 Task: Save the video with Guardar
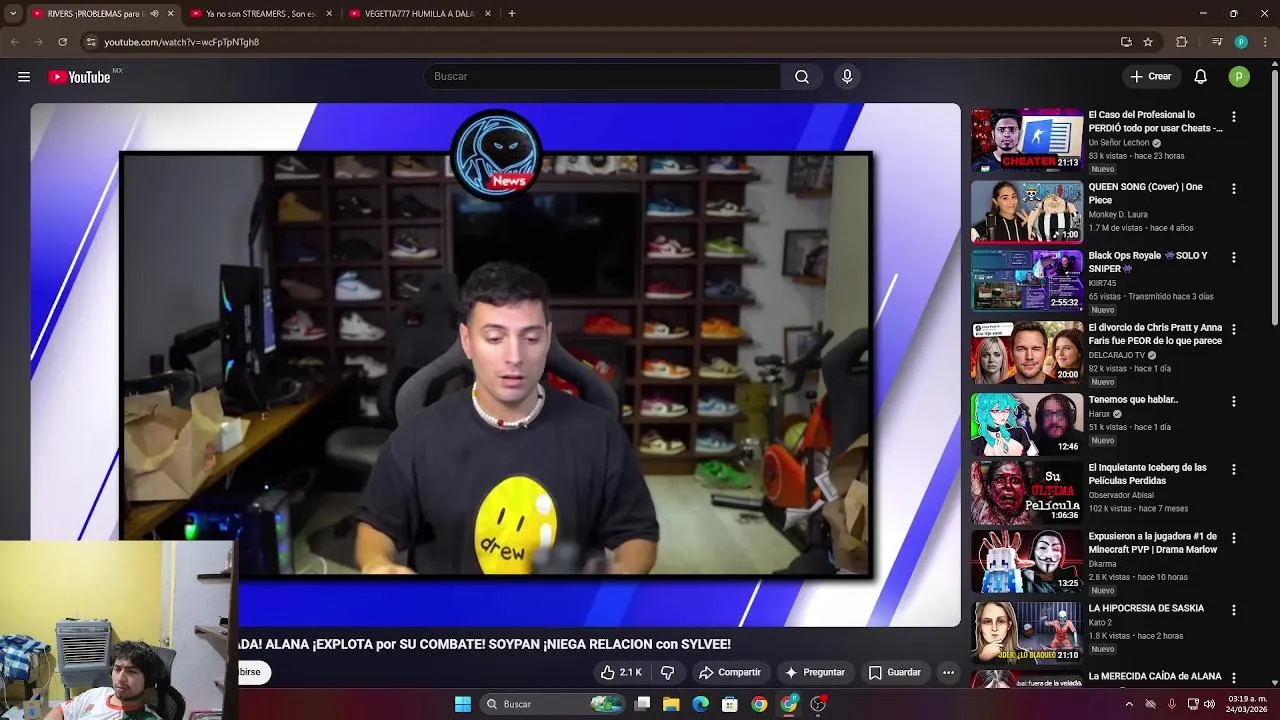point(895,672)
